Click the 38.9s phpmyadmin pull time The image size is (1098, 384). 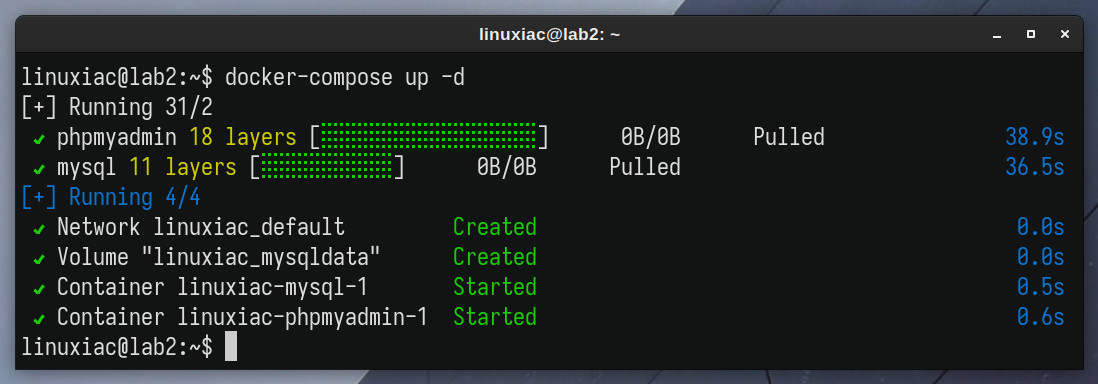1035,137
